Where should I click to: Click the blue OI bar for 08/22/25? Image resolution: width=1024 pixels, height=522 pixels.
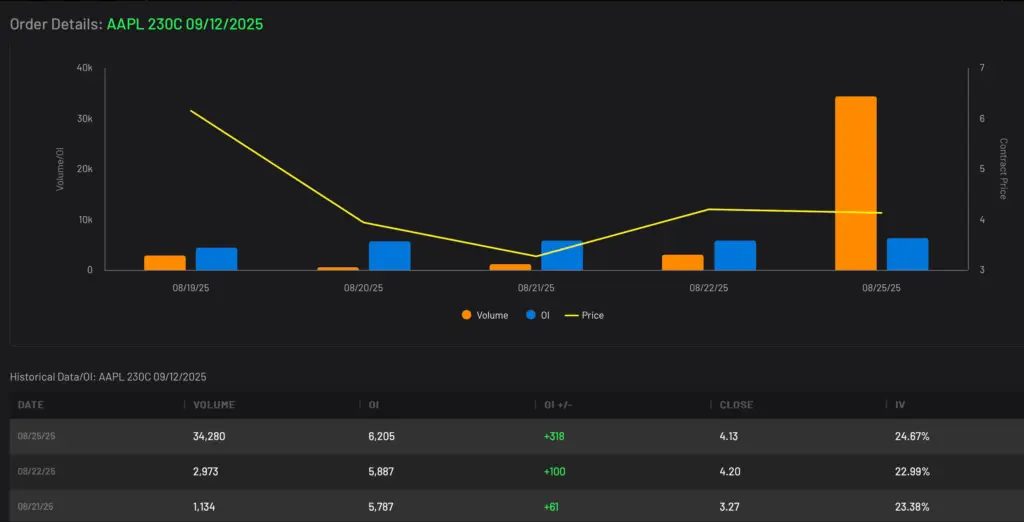point(735,255)
